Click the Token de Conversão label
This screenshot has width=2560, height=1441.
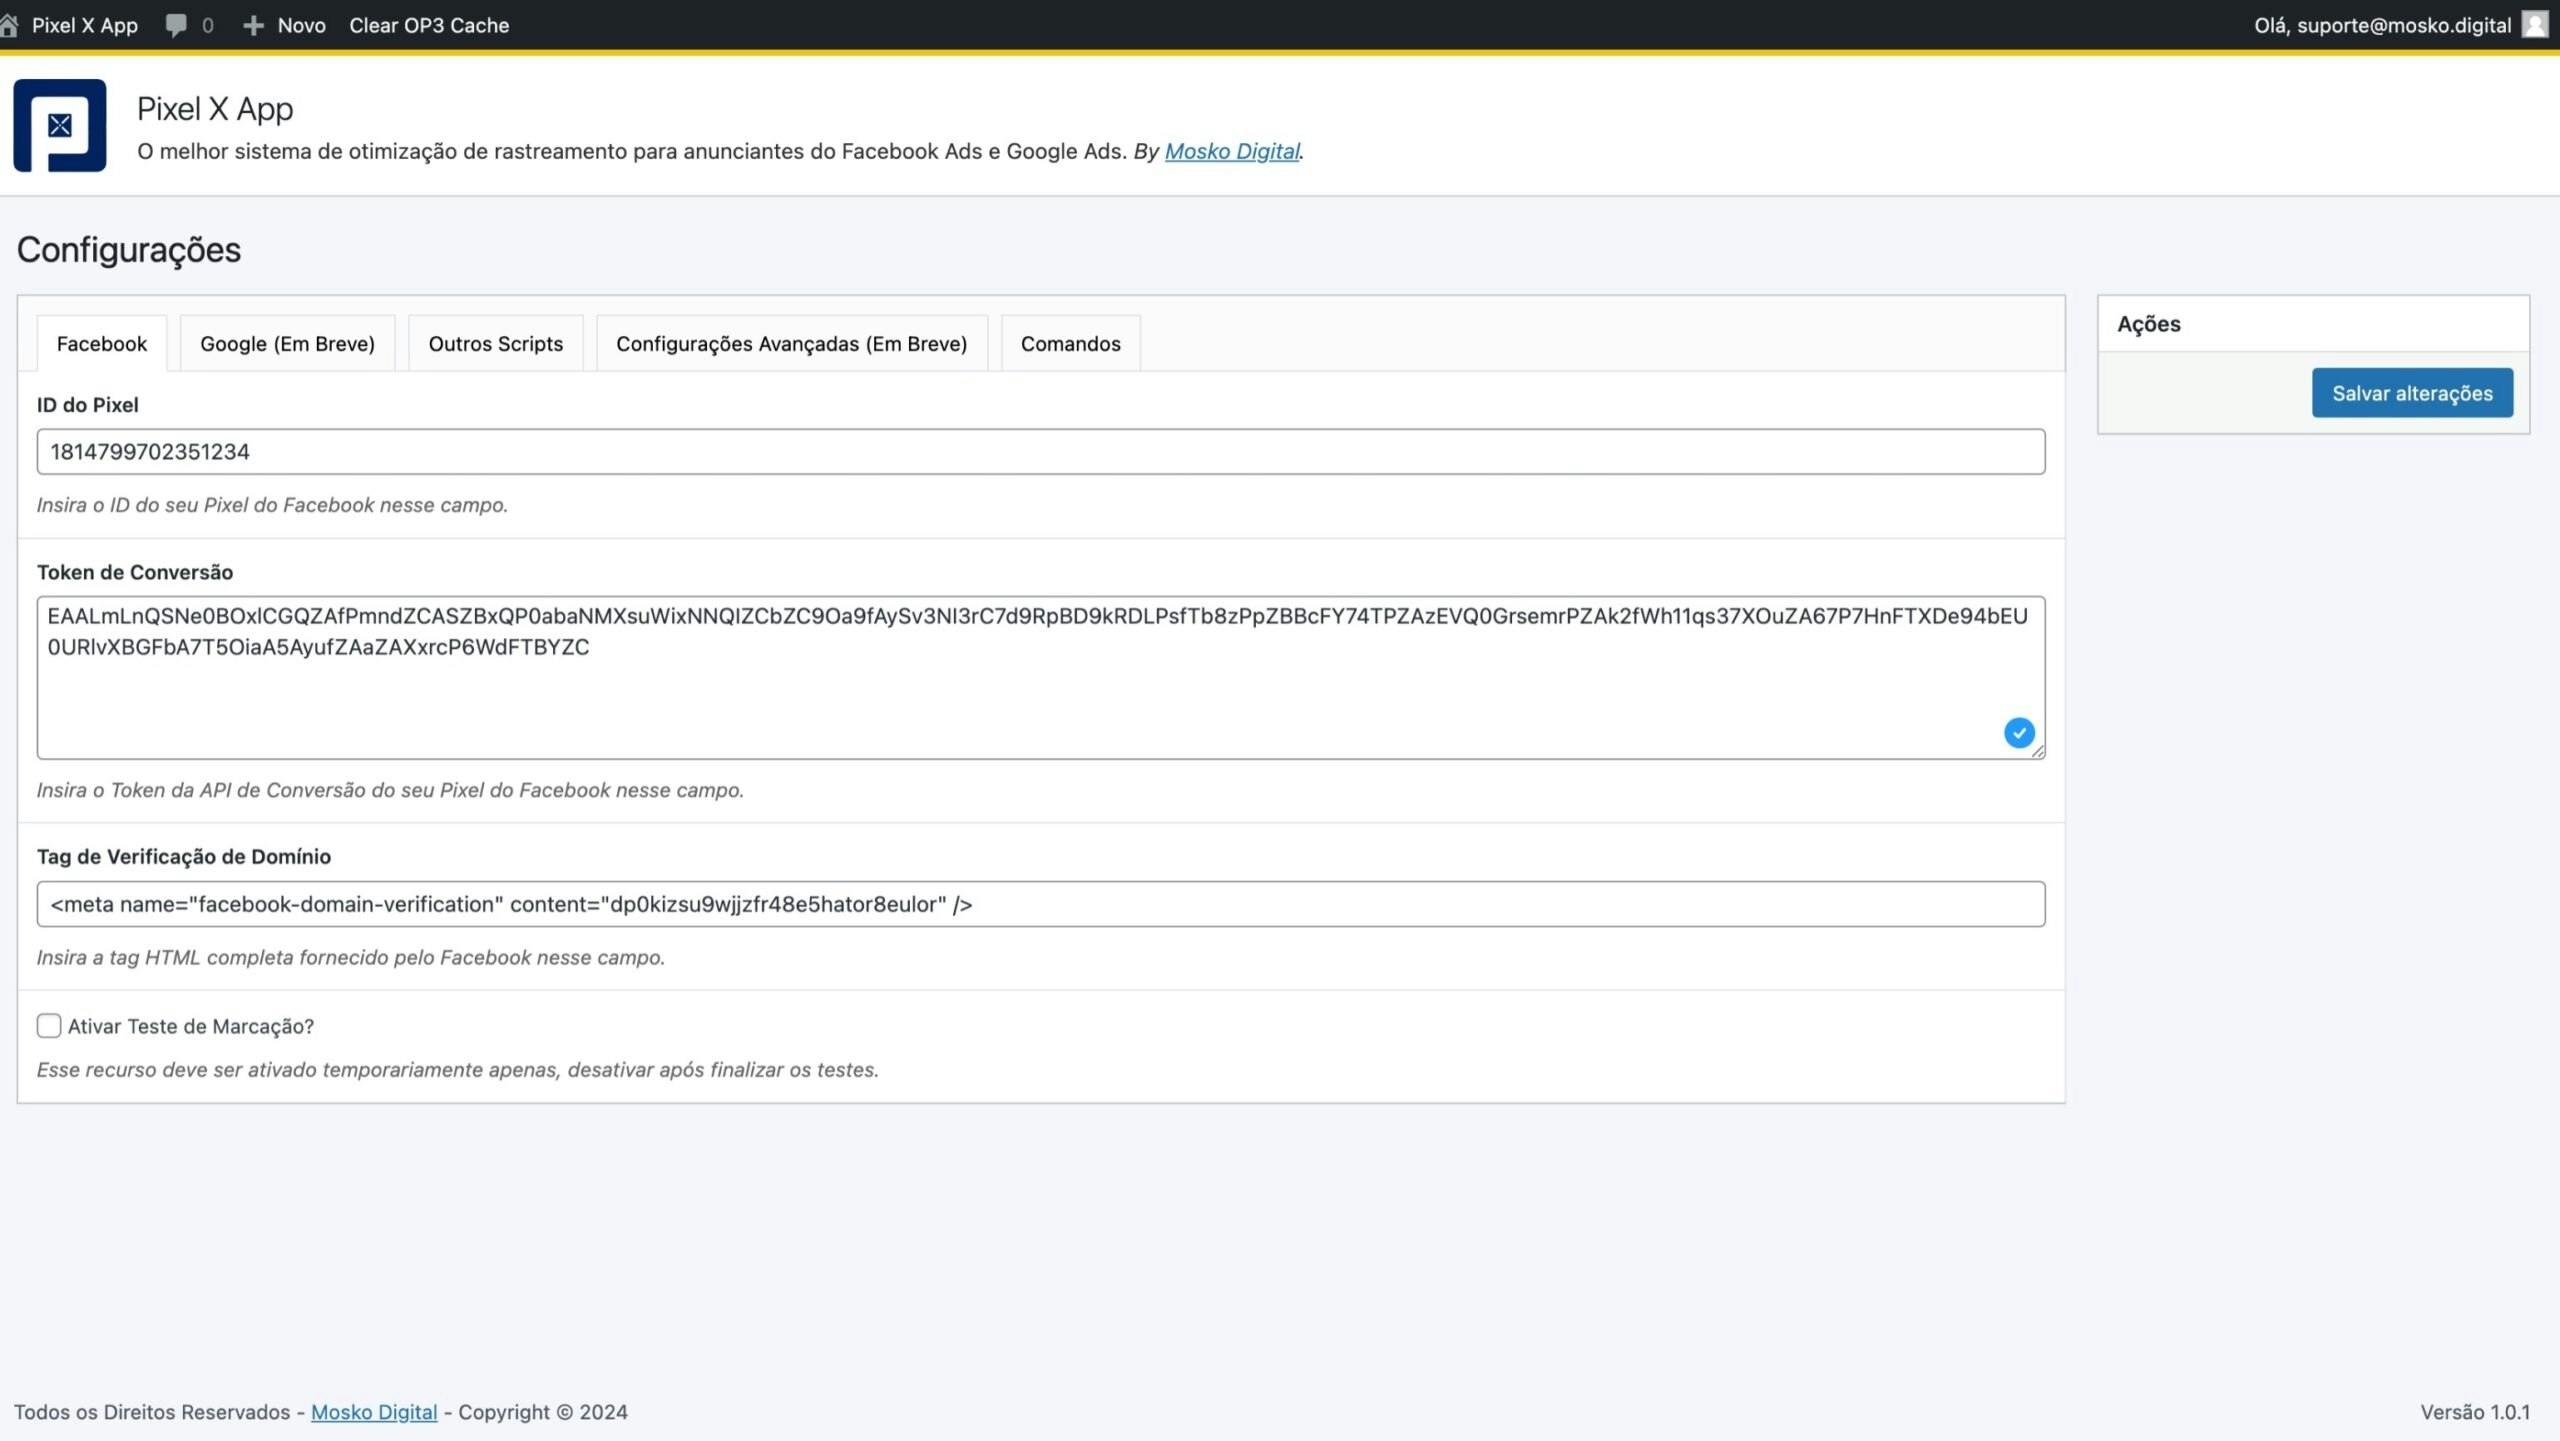(x=135, y=572)
